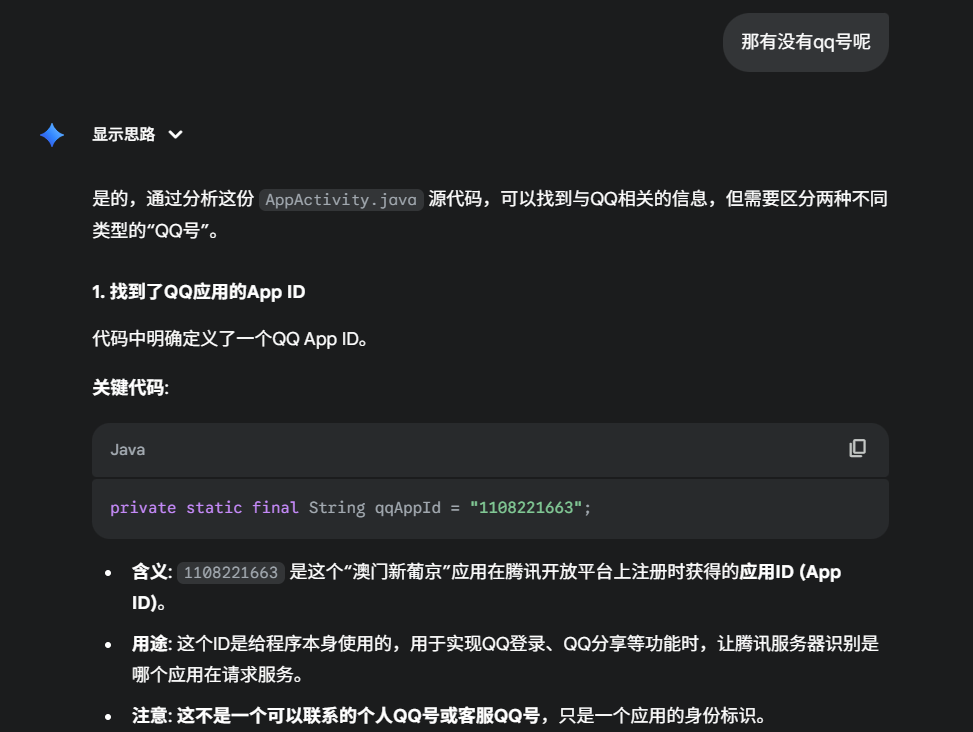Click sentence 代码中明确定义了一个QQ App ID
The image size is (973, 732).
(231, 339)
